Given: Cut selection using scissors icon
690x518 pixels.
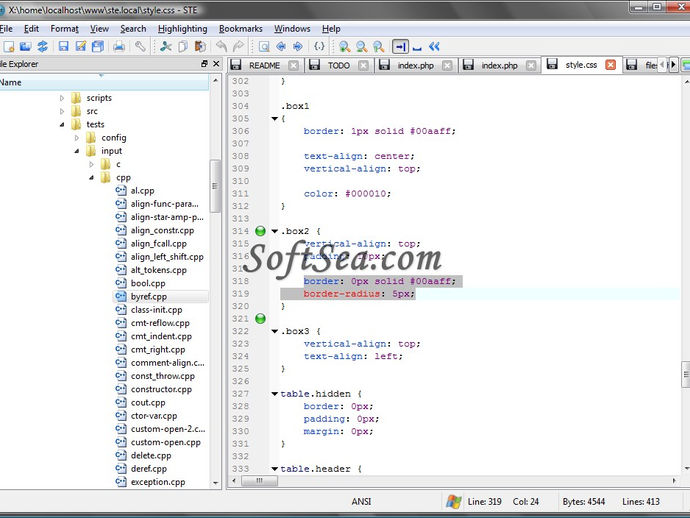Looking at the screenshot, I should tap(166, 46).
